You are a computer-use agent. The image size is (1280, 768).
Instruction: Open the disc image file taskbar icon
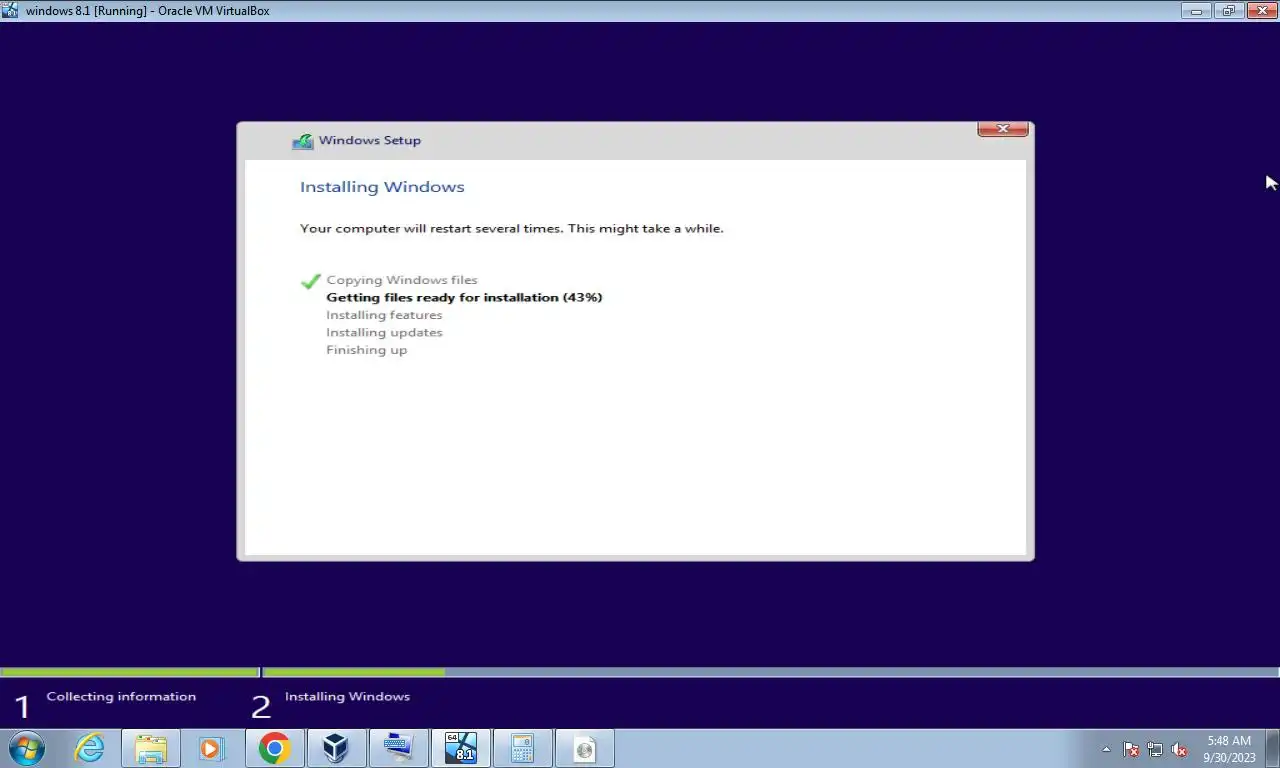584,748
